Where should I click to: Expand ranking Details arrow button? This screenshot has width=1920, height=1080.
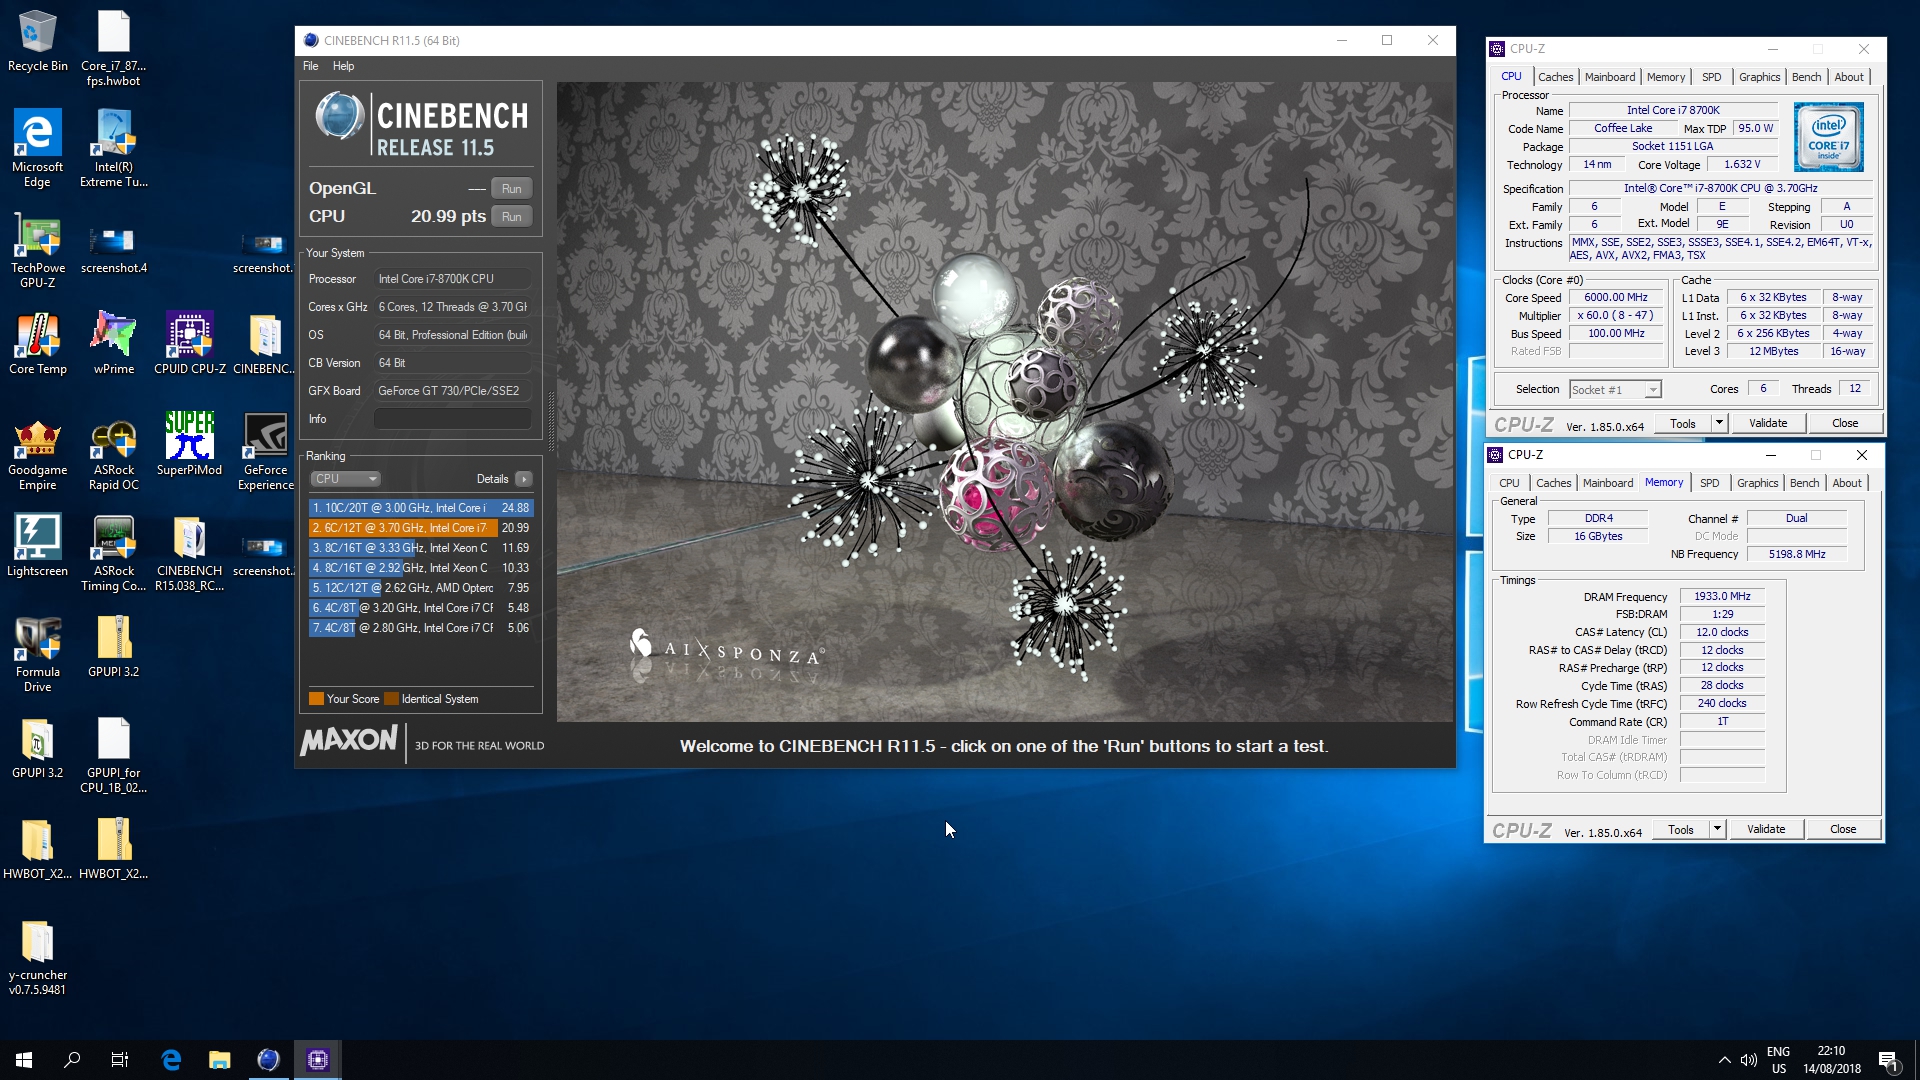524,479
